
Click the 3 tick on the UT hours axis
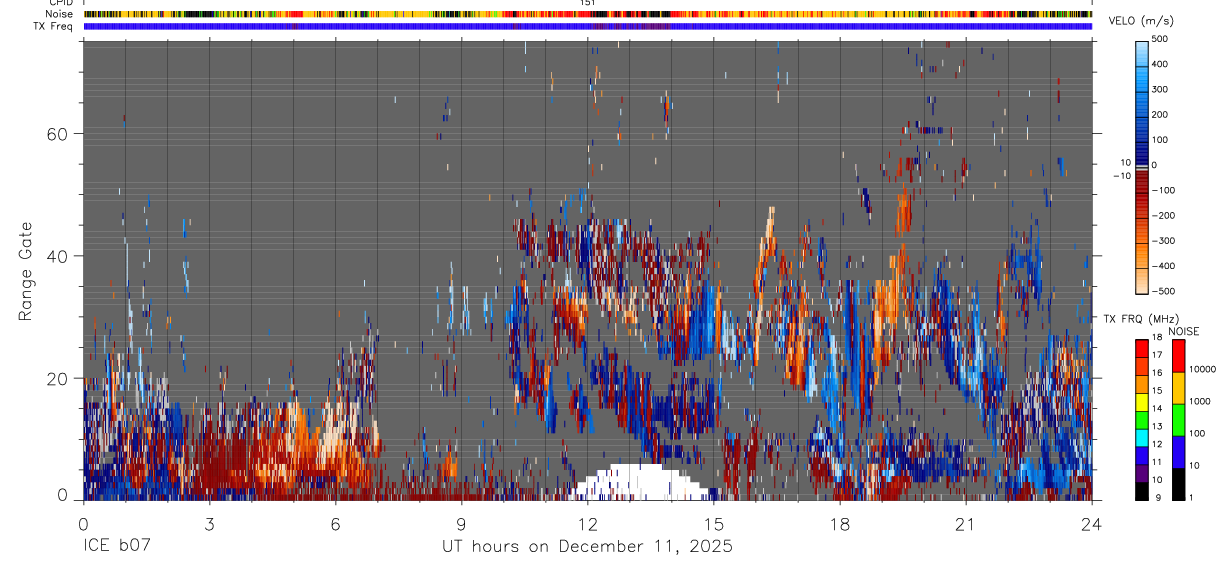point(210,523)
